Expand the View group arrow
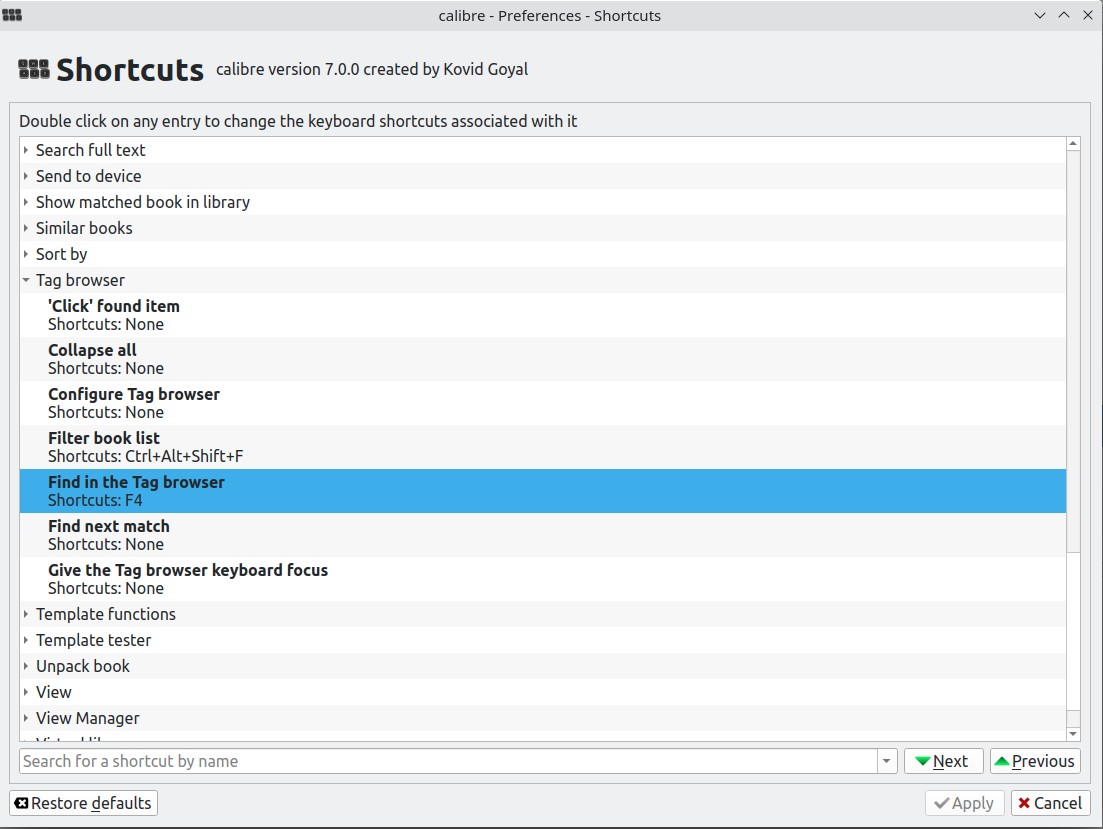This screenshot has height=829, width=1103. (25, 692)
